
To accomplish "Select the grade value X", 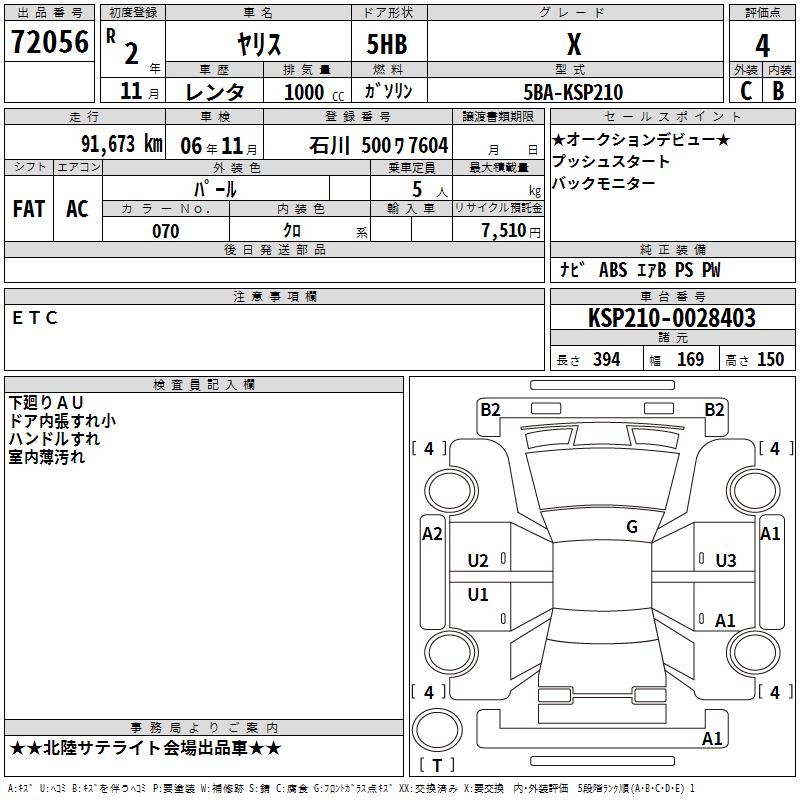I will pyautogui.click(x=574, y=44).
